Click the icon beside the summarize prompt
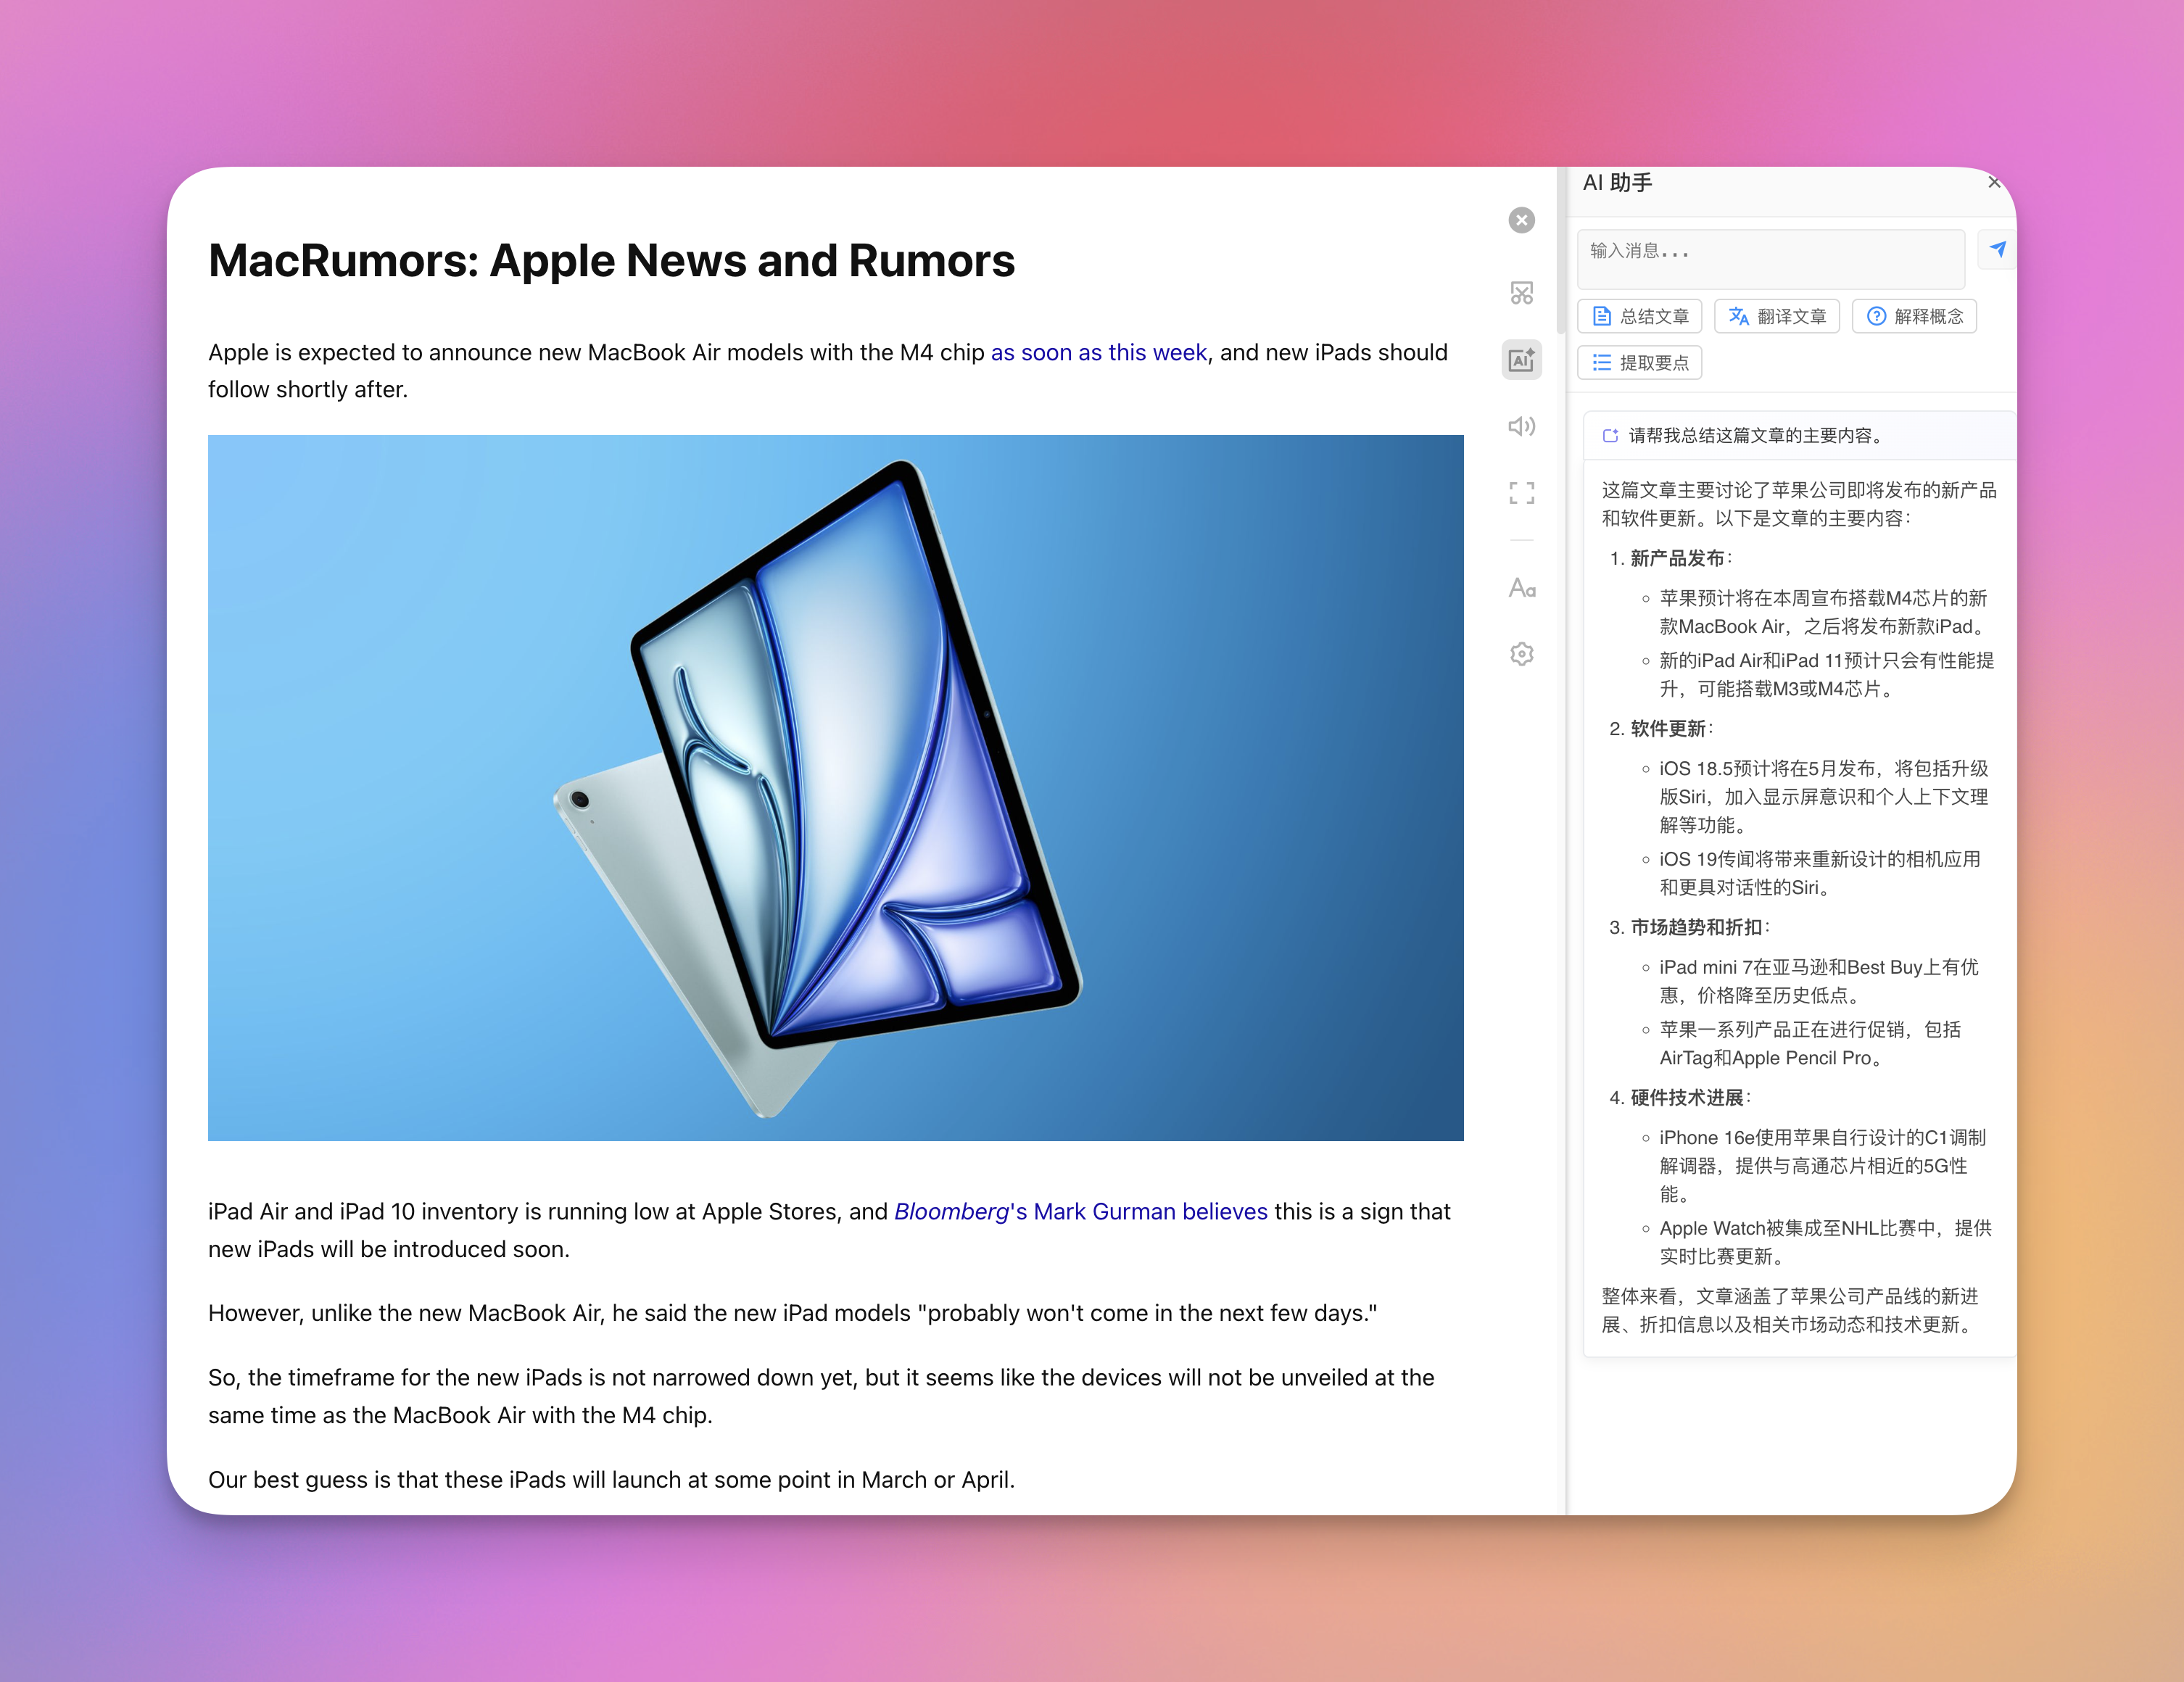Viewport: 2184px width, 1682px height. tap(1610, 436)
